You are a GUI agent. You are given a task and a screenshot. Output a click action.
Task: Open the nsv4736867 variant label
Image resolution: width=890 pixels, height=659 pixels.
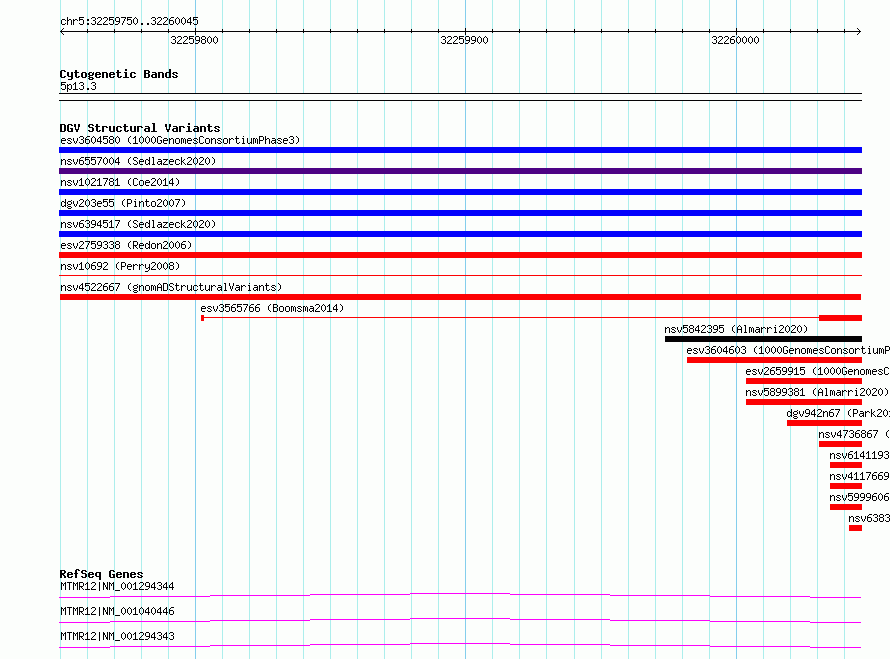[854, 434]
